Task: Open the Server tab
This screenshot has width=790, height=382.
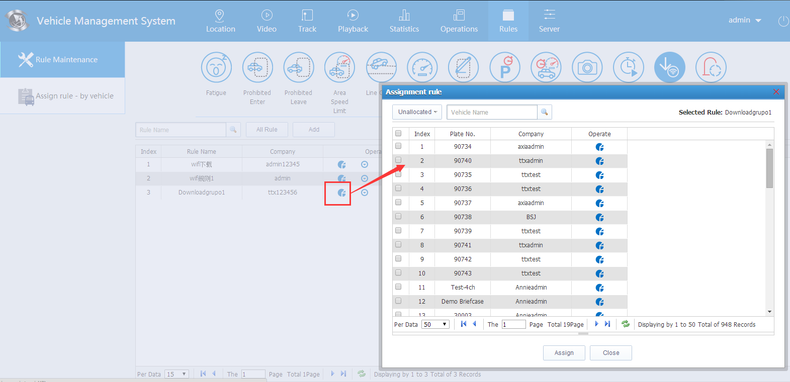Action: coord(549,21)
